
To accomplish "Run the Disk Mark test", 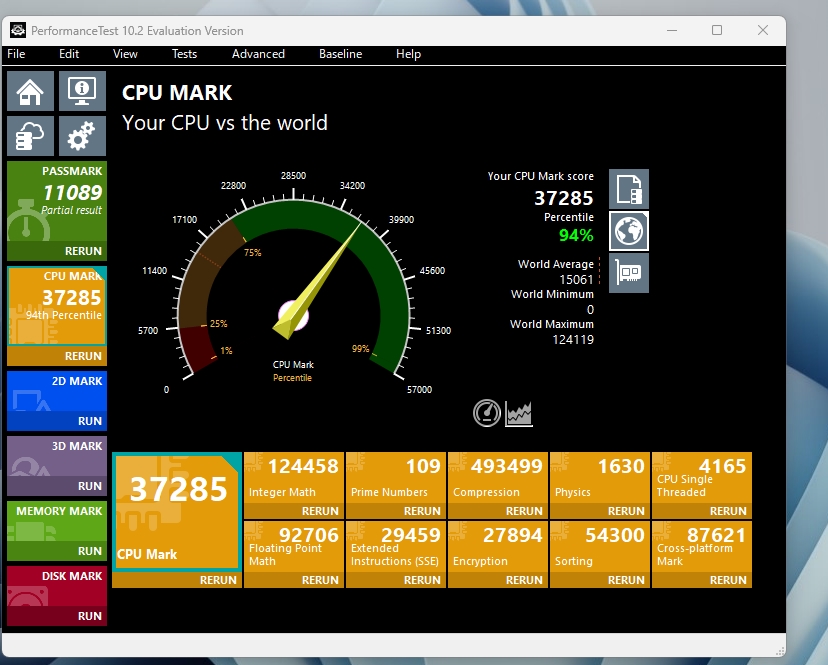I will (57, 616).
